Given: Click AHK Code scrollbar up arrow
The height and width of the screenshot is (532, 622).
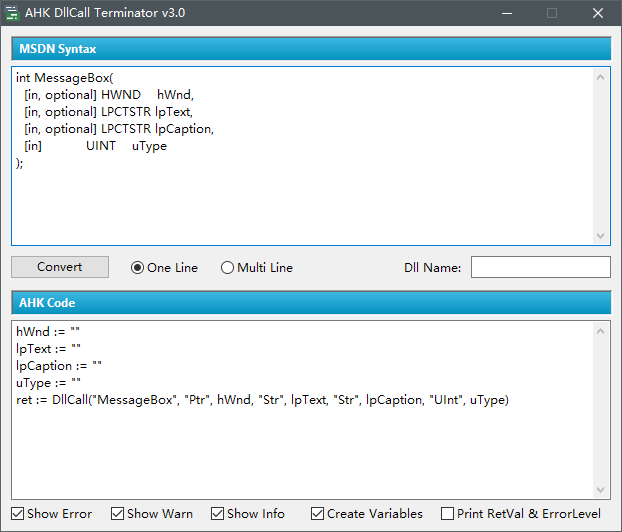Looking at the screenshot, I should [x=601, y=331].
